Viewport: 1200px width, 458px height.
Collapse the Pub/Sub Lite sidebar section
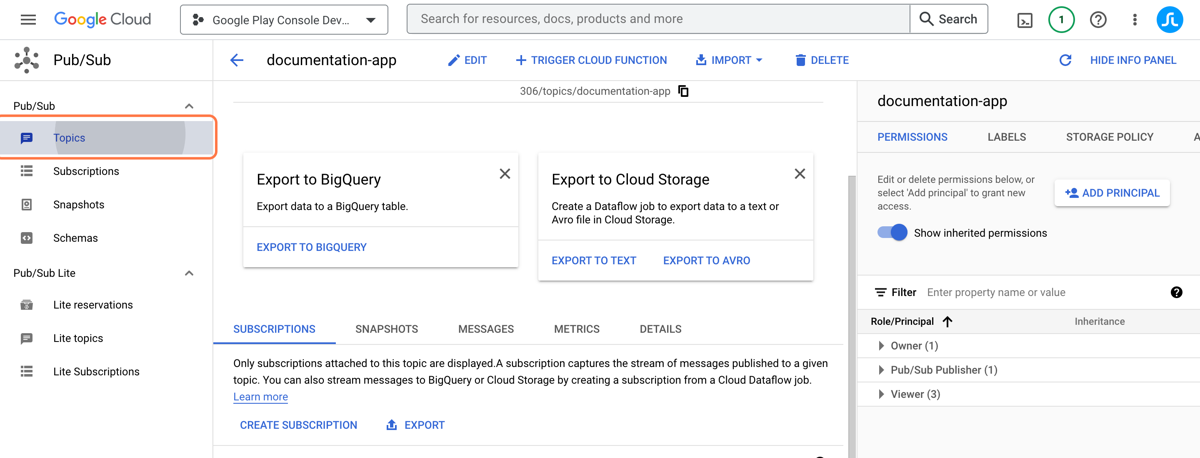[189, 273]
